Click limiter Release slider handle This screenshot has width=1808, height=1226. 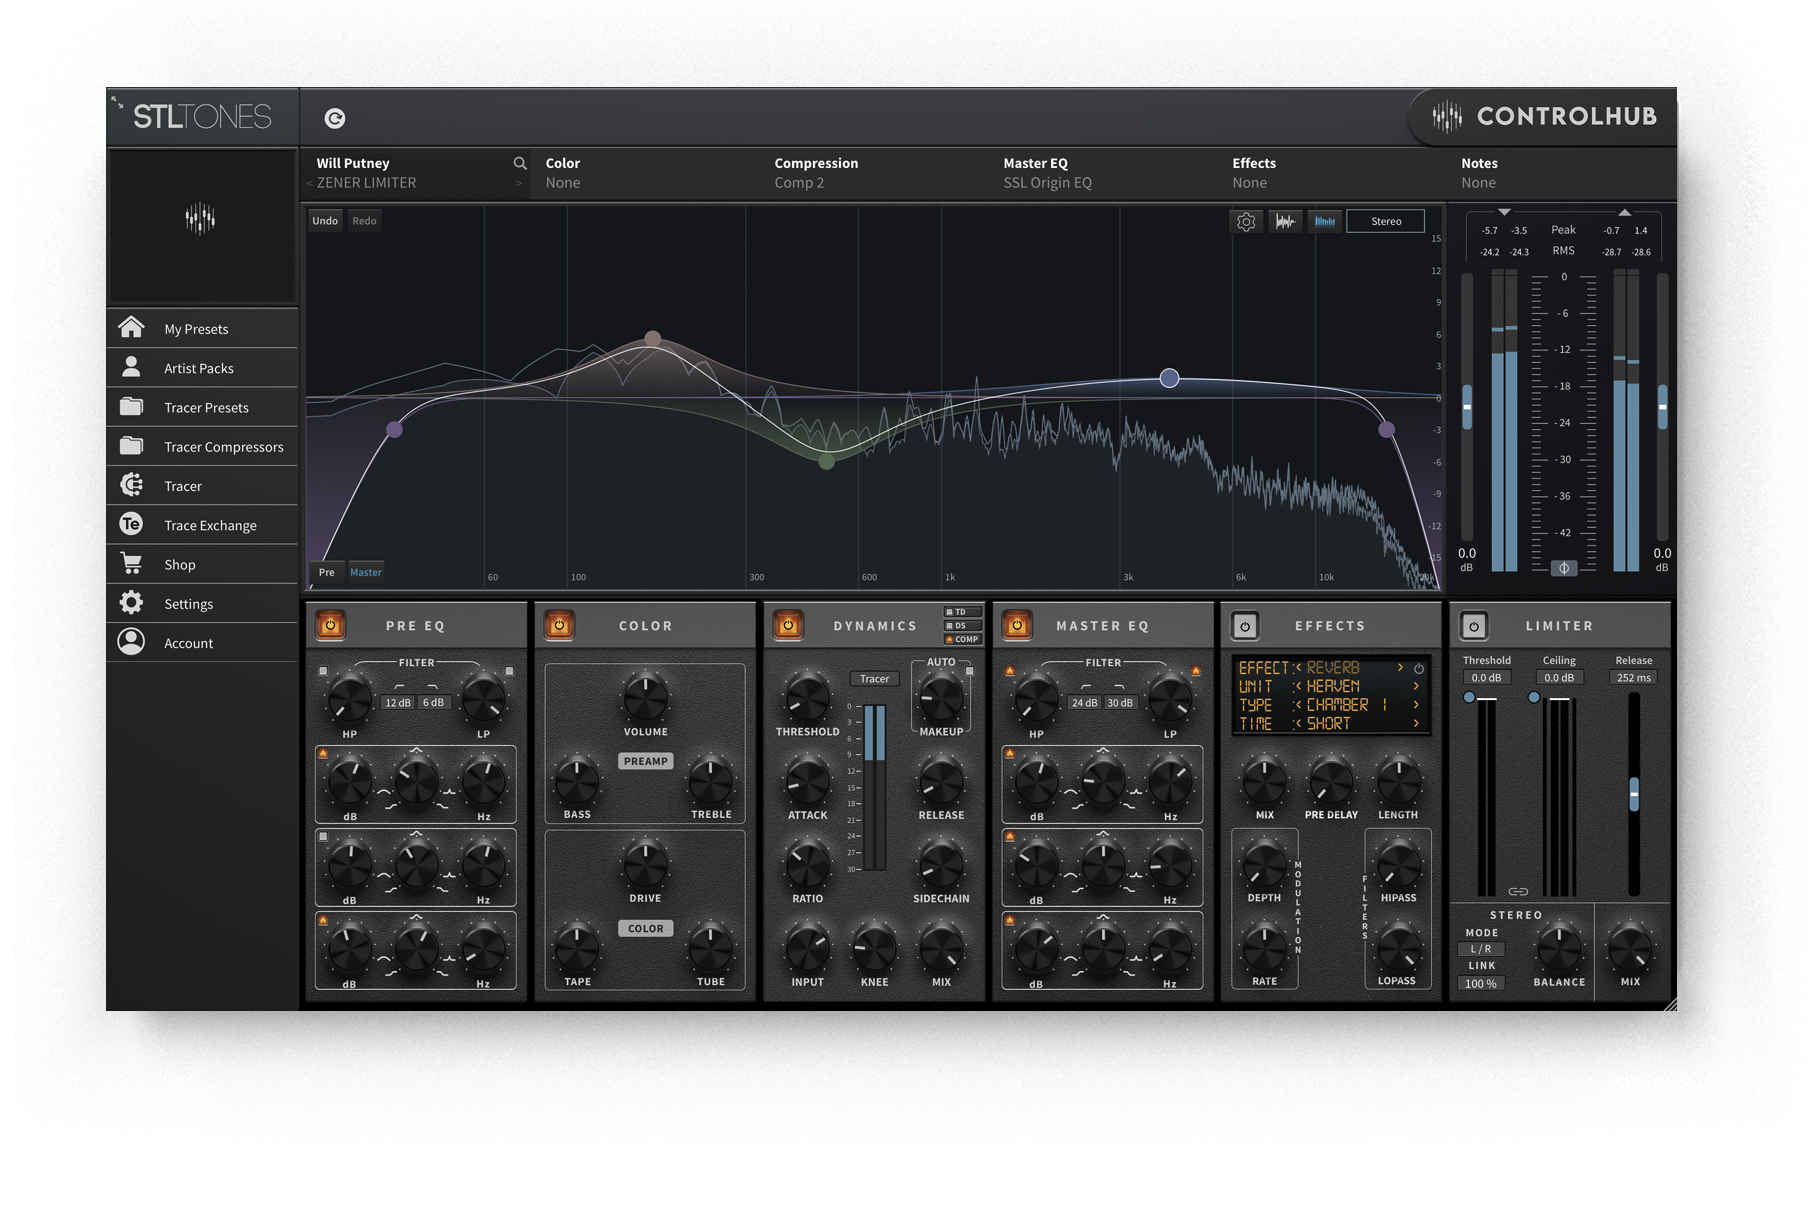(x=1634, y=794)
